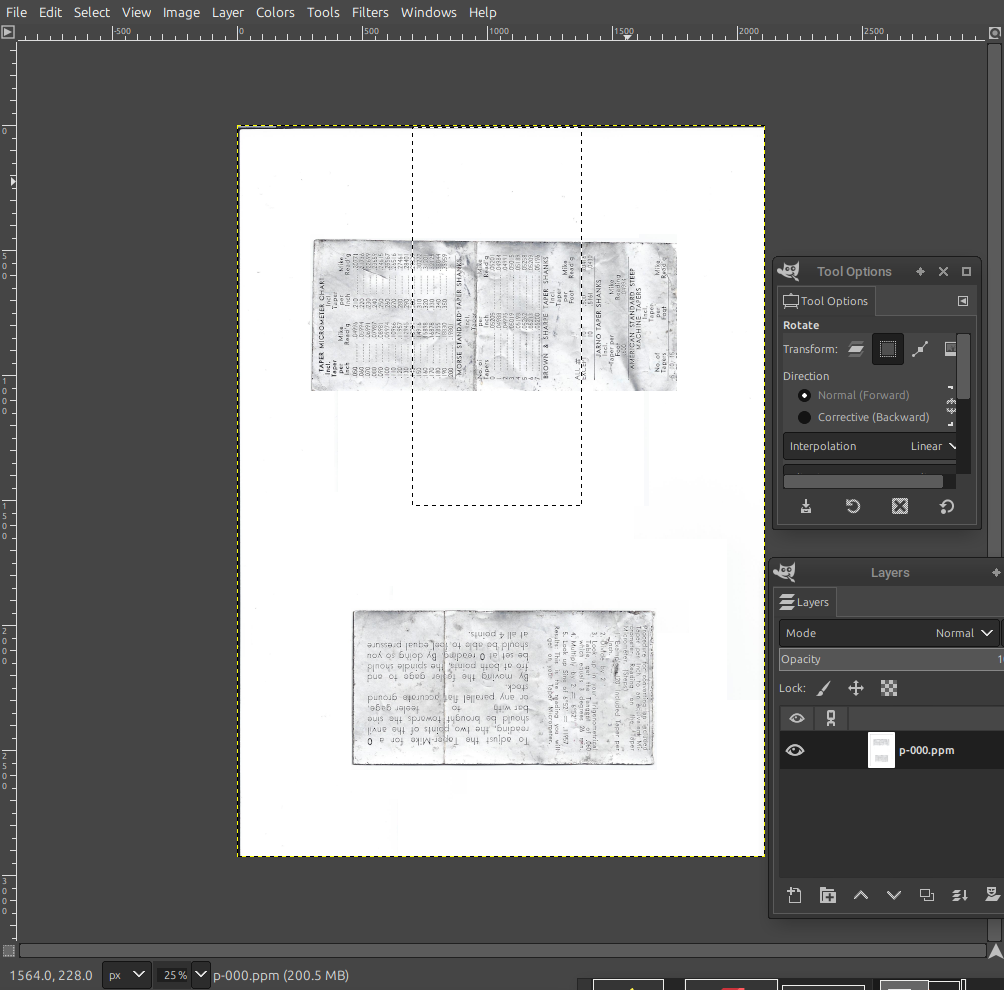Create a new layer group
This screenshot has width=1004, height=990.
tap(827, 895)
